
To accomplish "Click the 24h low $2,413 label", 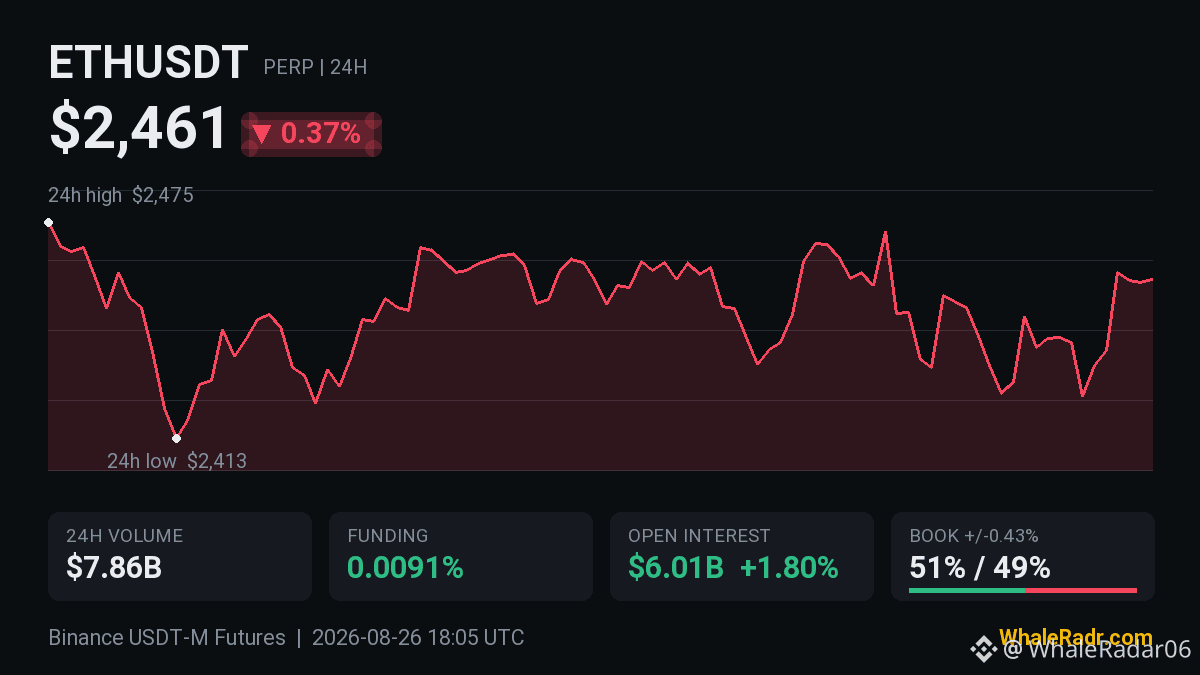I will pos(177,461).
